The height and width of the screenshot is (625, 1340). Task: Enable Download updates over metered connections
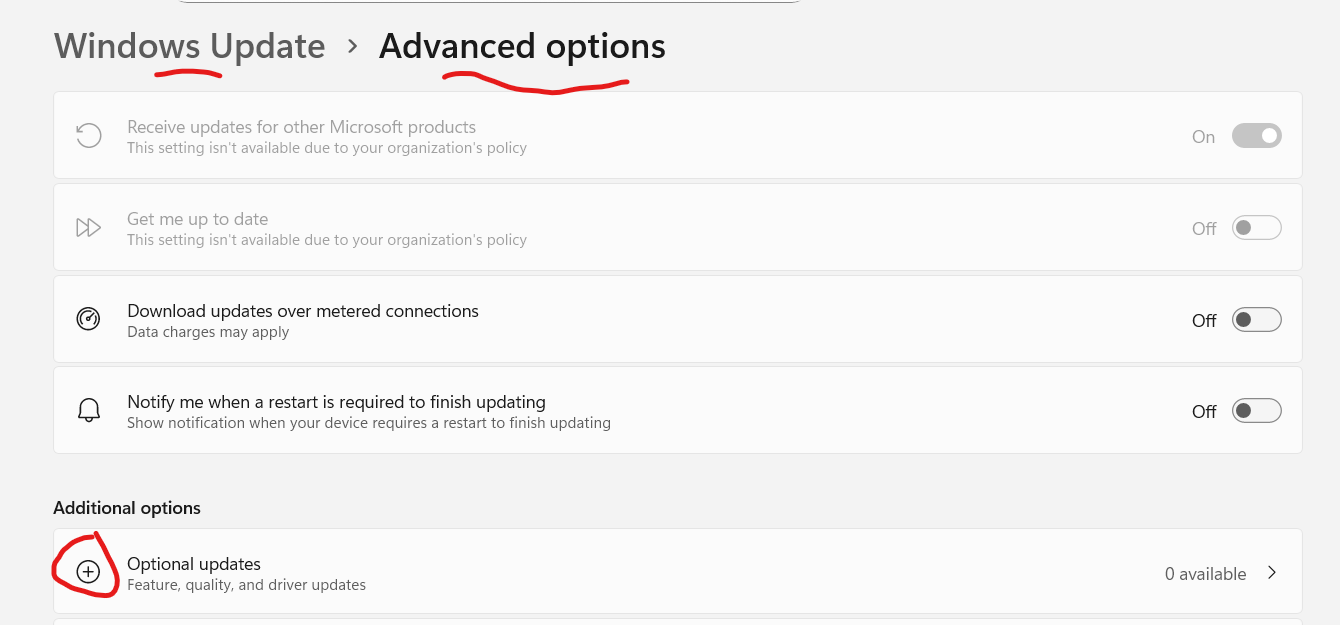coord(1256,320)
